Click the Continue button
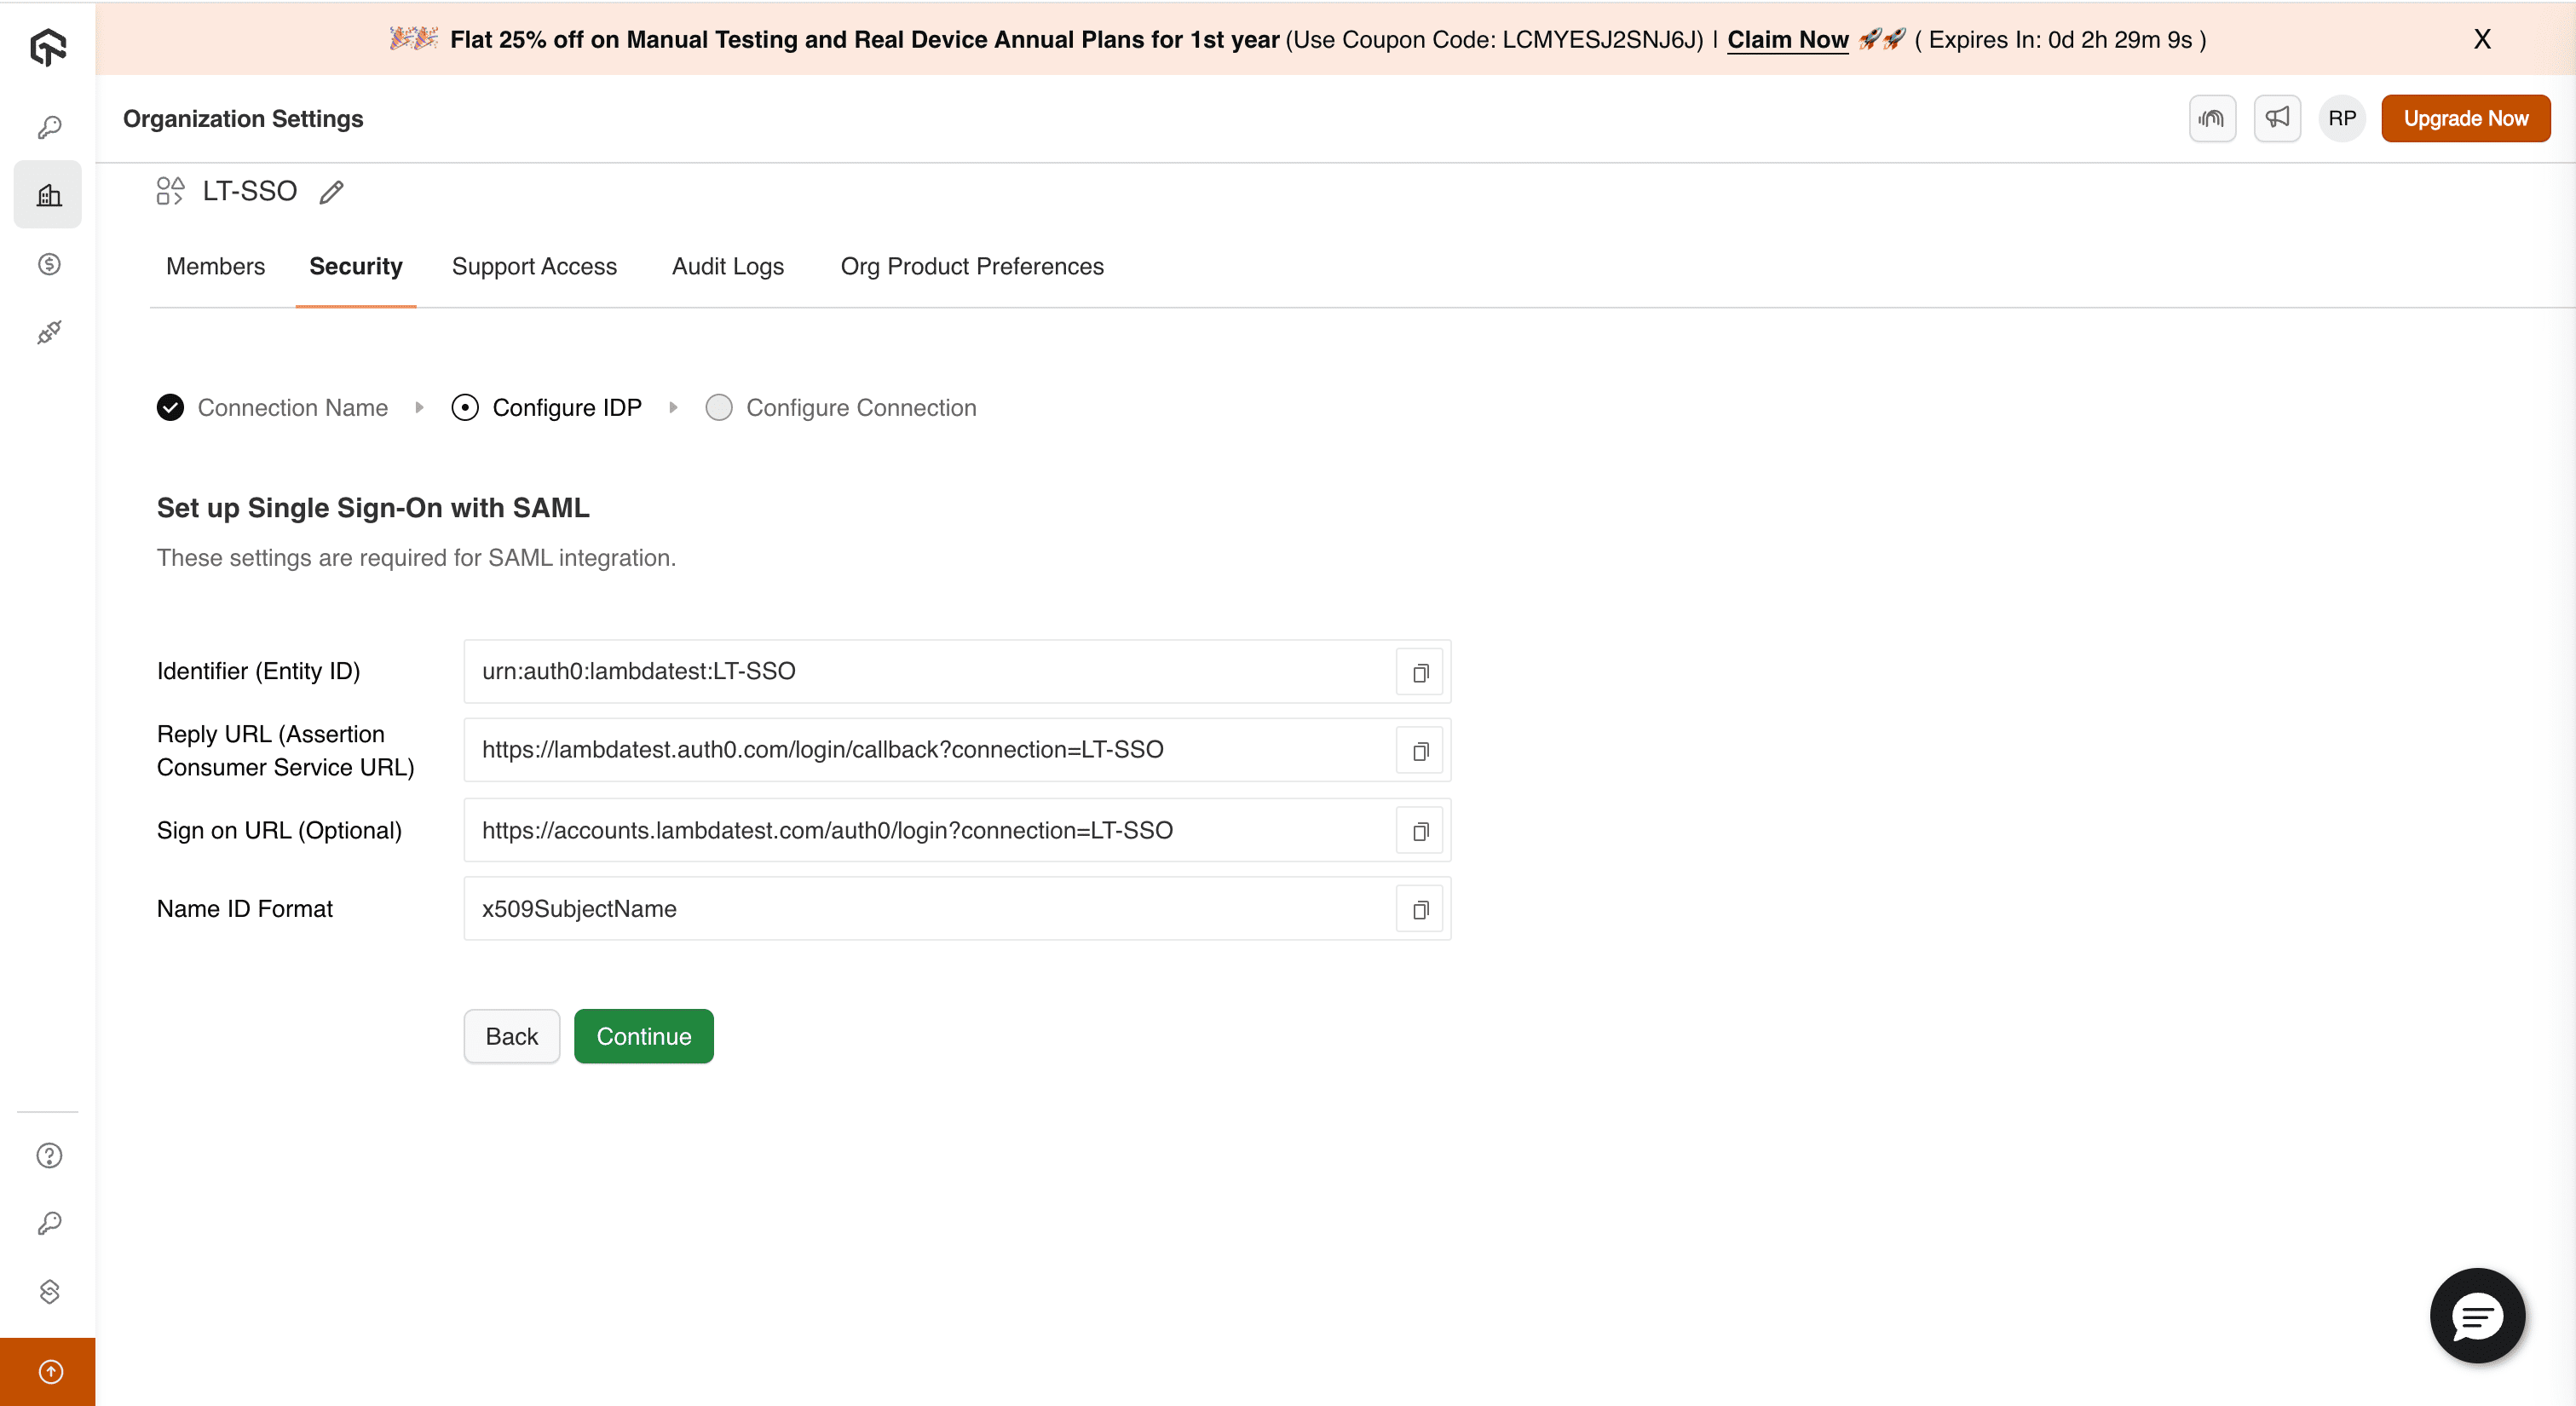Viewport: 2576px width, 1406px height. pyautogui.click(x=643, y=1035)
